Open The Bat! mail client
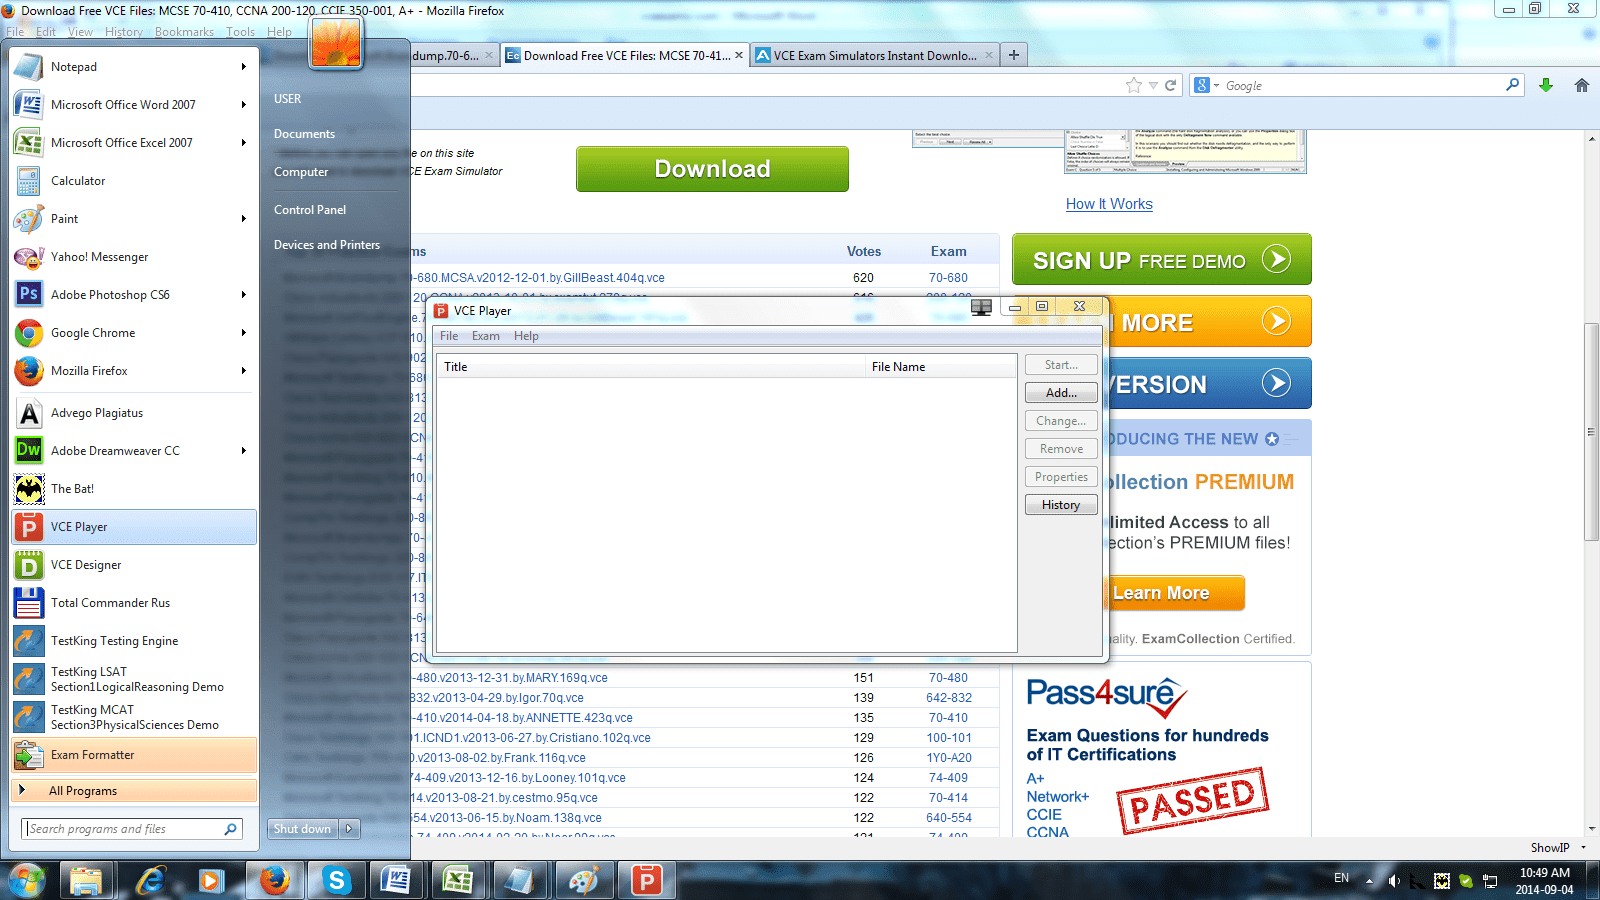This screenshot has height=900, width=1600. pos(134,489)
